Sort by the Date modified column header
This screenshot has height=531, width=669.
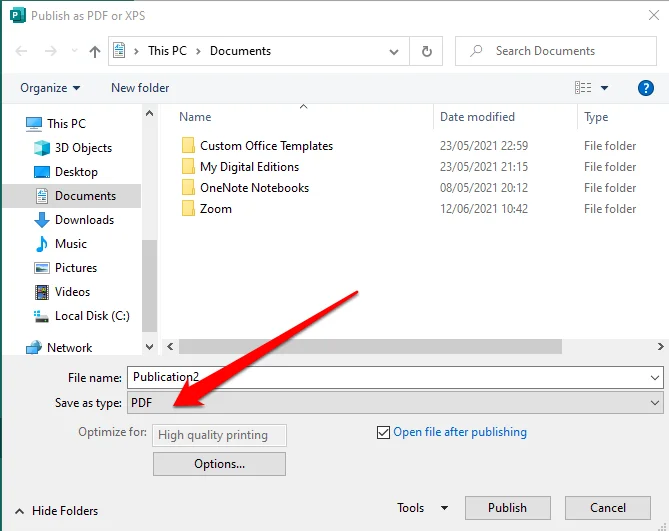pyautogui.click(x=477, y=117)
